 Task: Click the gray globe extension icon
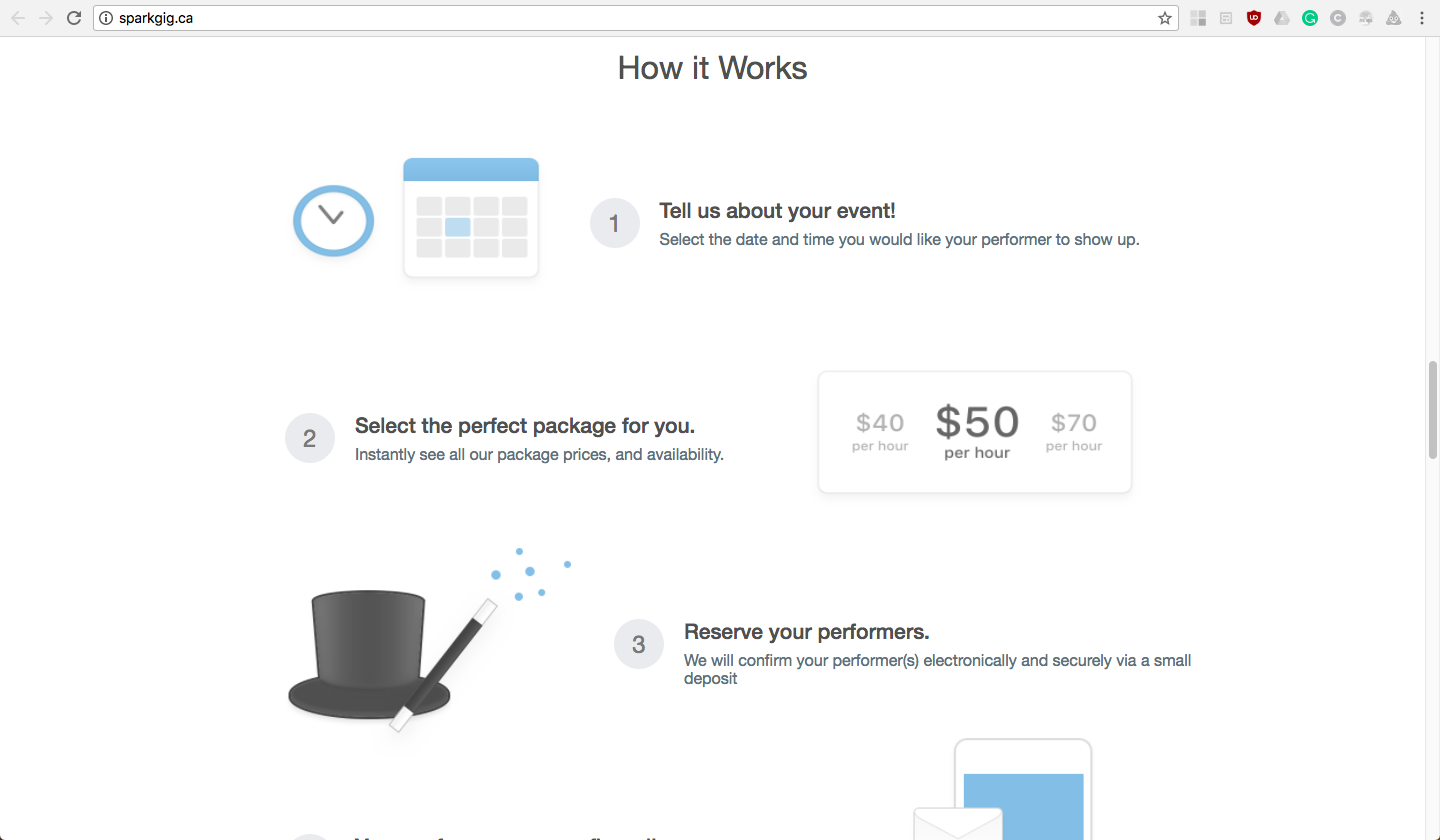1366,18
